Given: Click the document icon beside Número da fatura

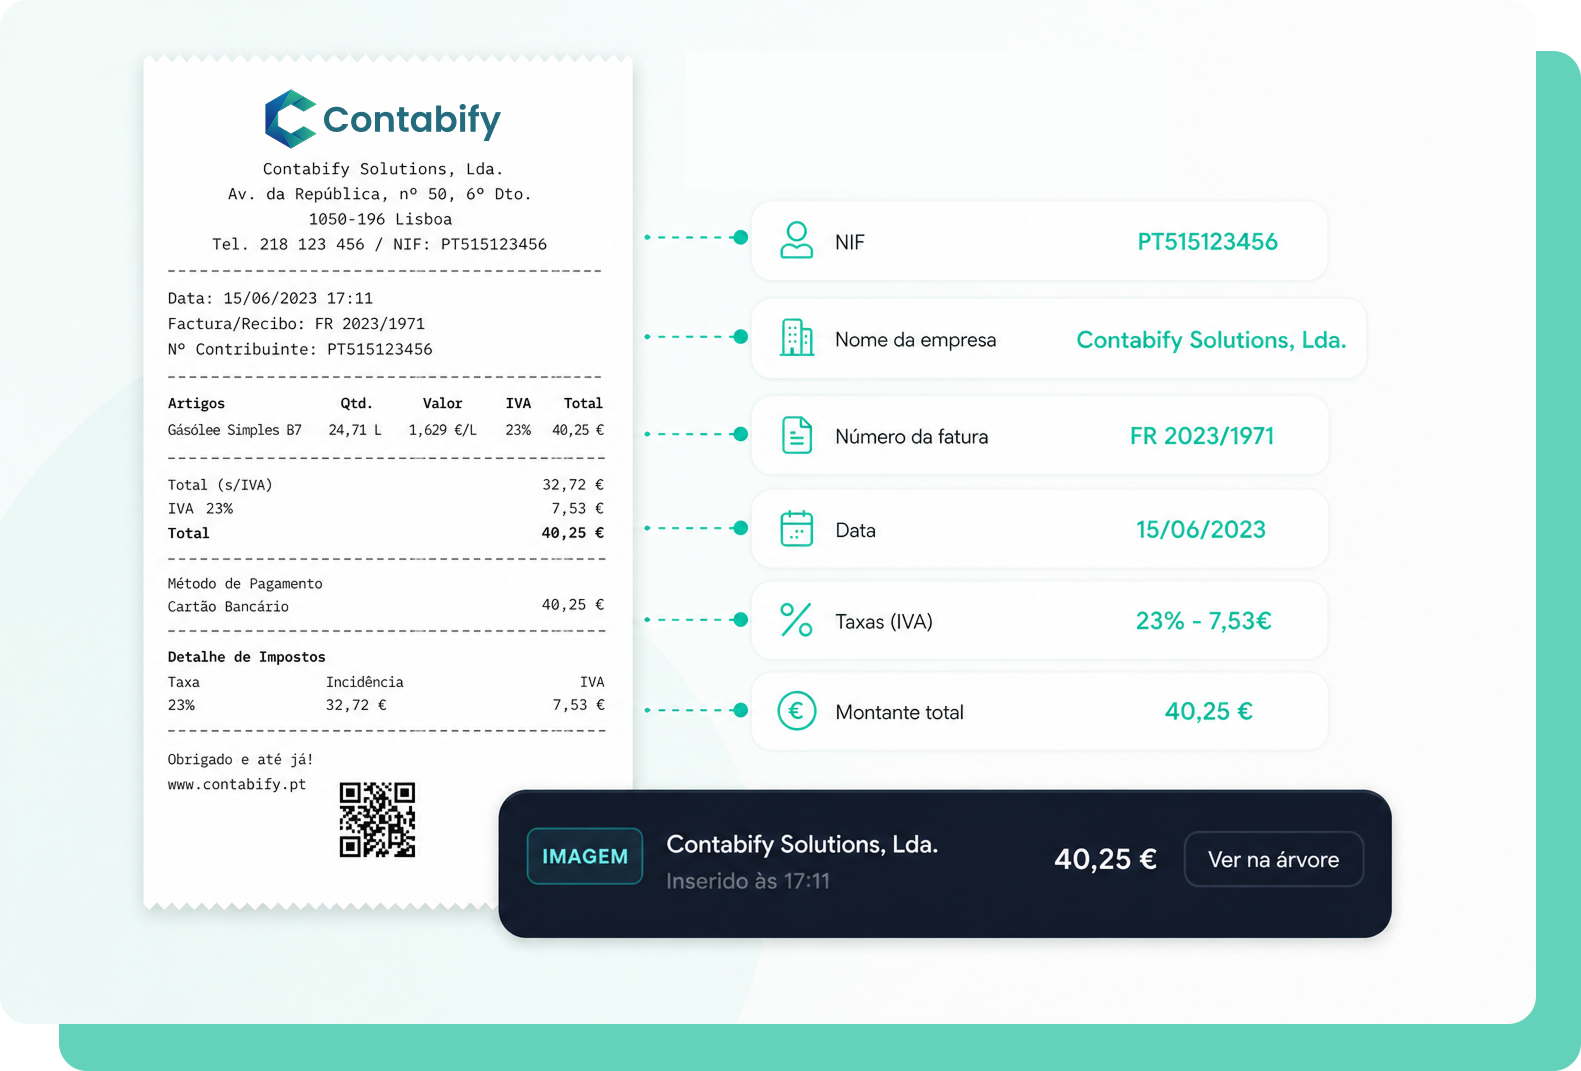Looking at the screenshot, I should 796,435.
